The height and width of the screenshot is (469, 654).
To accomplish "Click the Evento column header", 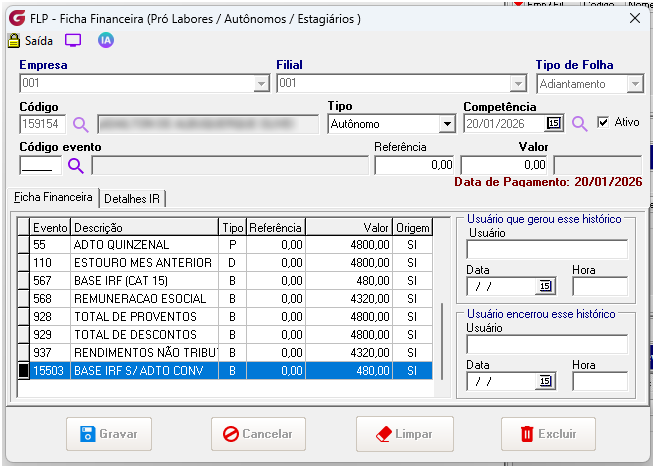I will [x=50, y=228].
